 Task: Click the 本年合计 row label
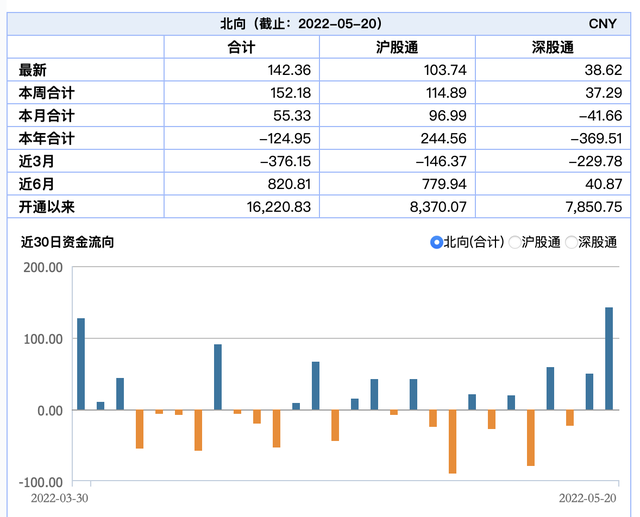coord(47,138)
